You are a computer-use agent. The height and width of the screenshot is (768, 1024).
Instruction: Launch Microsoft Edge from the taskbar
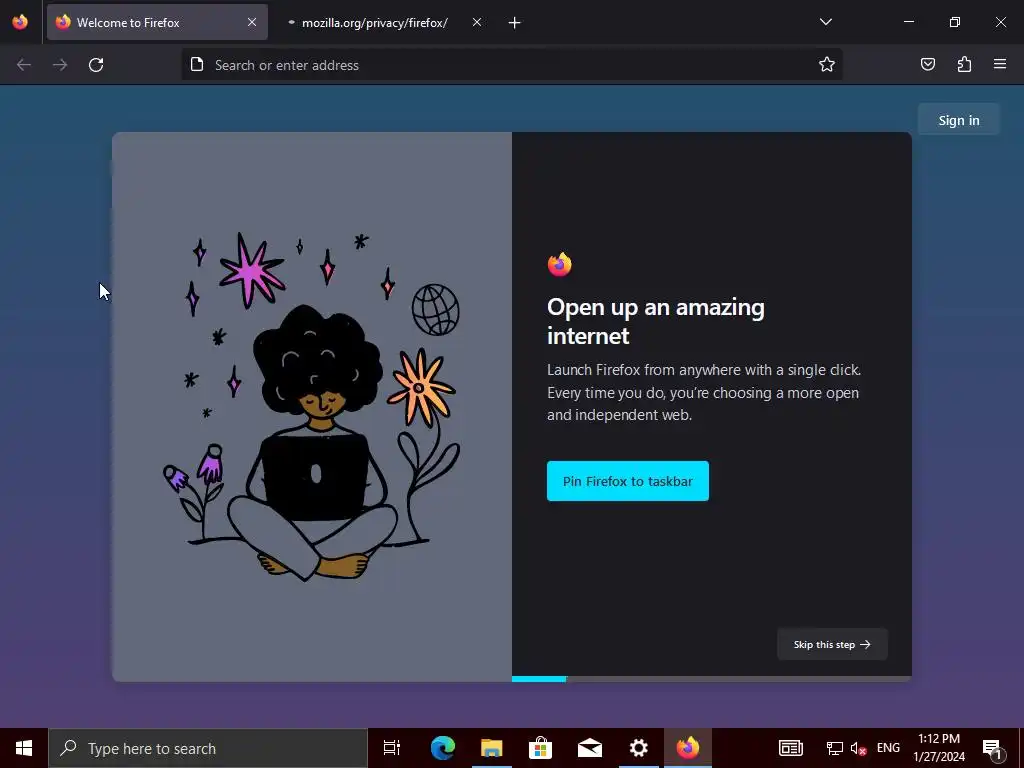pyautogui.click(x=443, y=748)
